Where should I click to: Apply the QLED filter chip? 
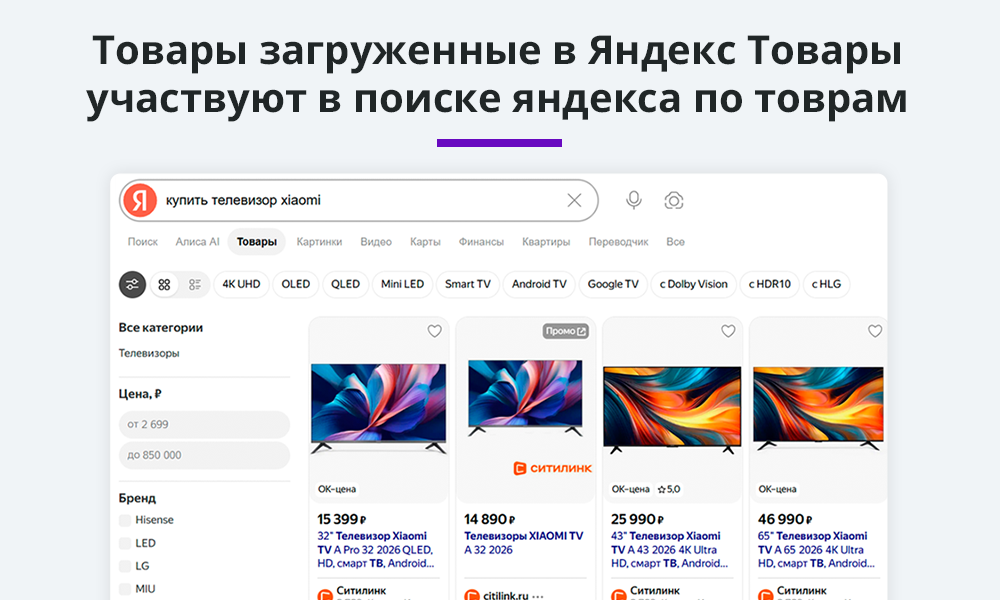pos(345,284)
